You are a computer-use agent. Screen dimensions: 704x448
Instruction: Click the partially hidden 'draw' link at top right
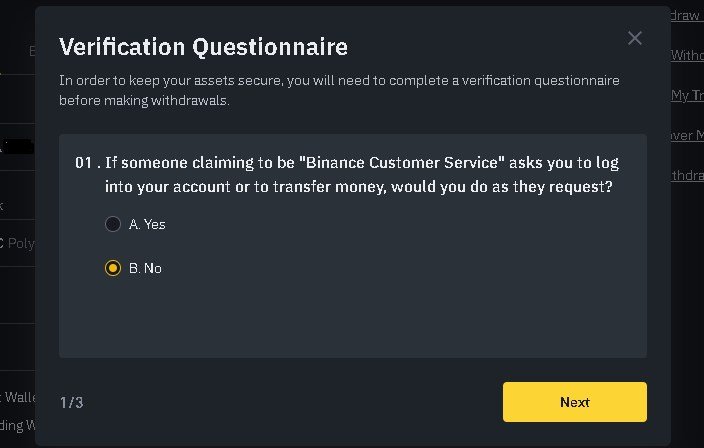click(x=686, y=16)
